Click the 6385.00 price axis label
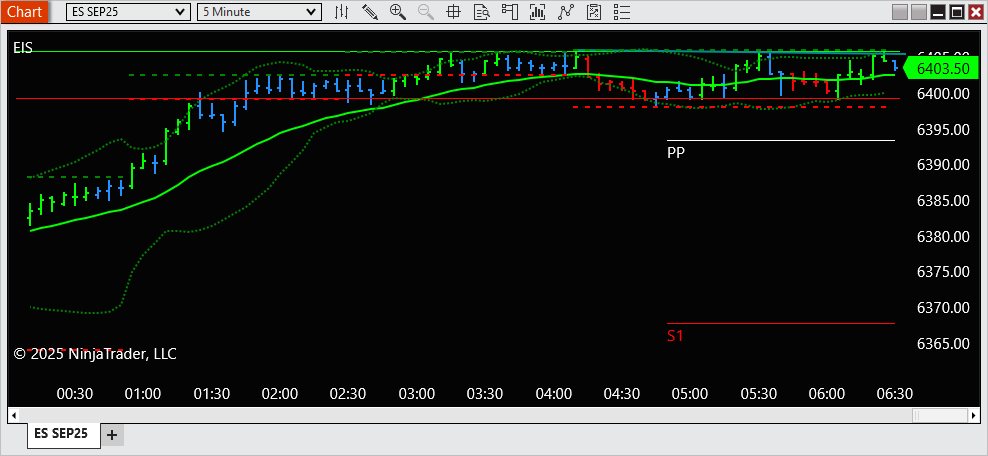This screenshot has width=988, height=456. (x=943, y=201)
